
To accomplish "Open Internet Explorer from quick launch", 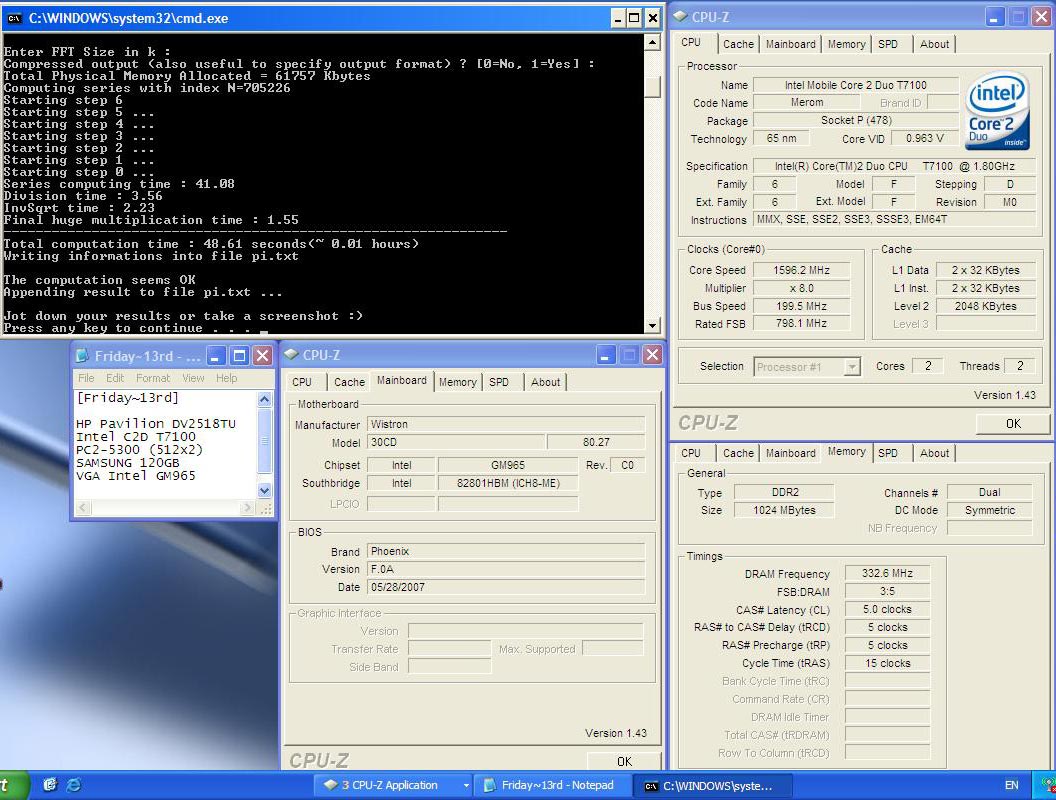I will click(73, 785).
